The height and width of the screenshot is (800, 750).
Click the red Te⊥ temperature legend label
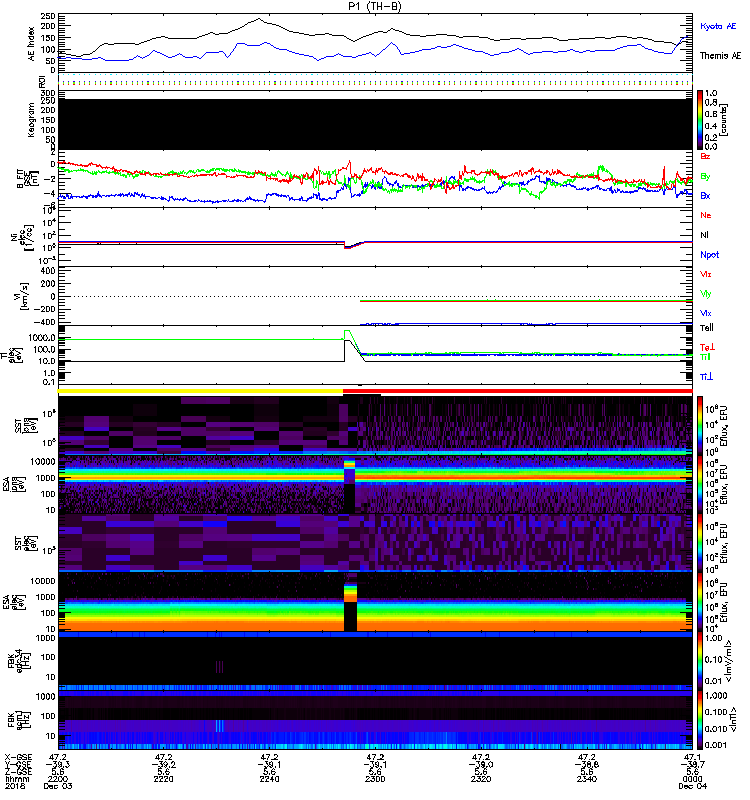pos(707,347)
